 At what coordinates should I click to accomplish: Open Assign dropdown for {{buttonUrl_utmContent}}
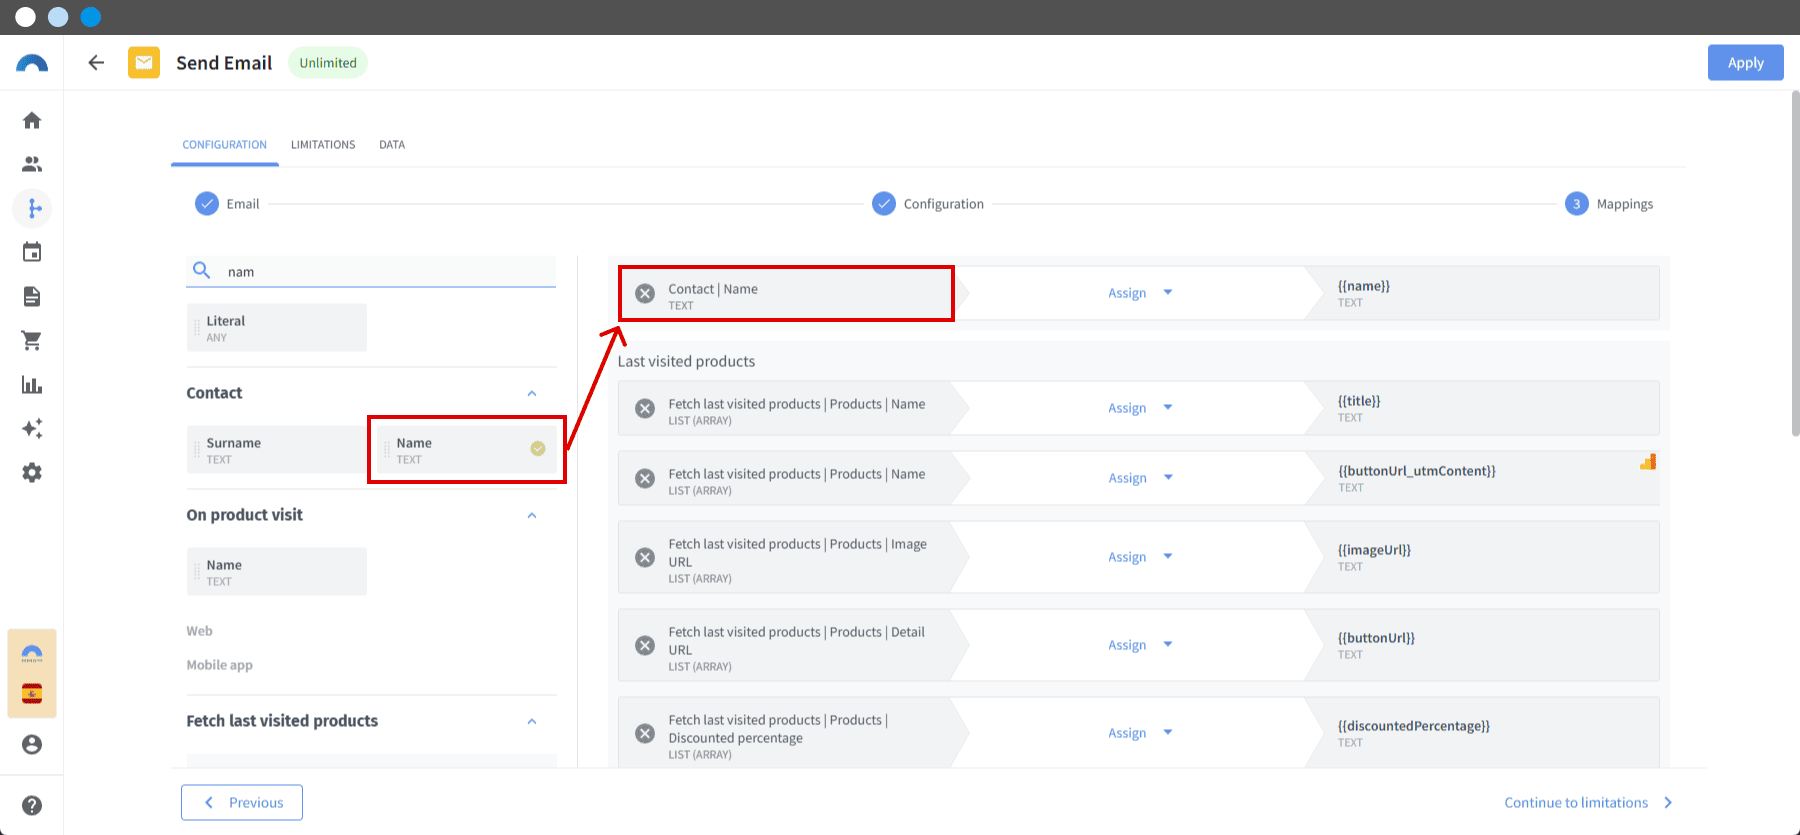pos(1140,478)
